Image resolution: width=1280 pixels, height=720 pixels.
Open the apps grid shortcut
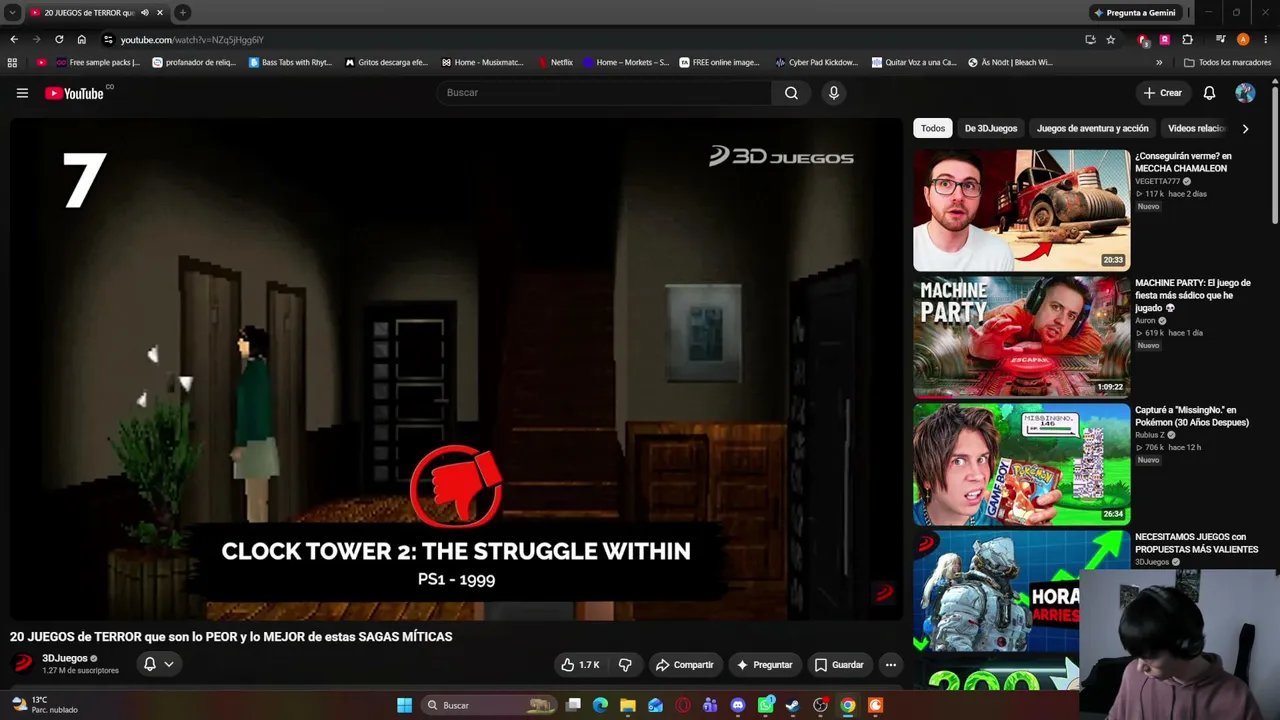tap(12, 62)
